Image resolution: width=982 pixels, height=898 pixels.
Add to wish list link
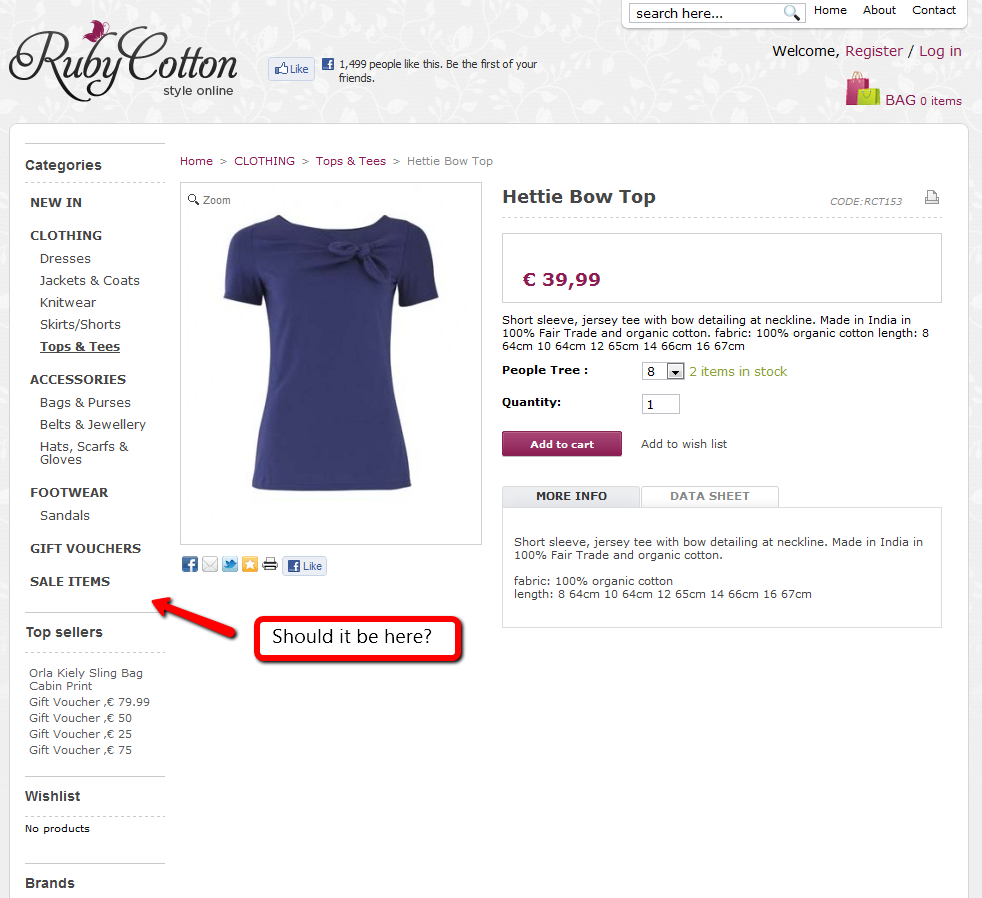coord(684,444)
